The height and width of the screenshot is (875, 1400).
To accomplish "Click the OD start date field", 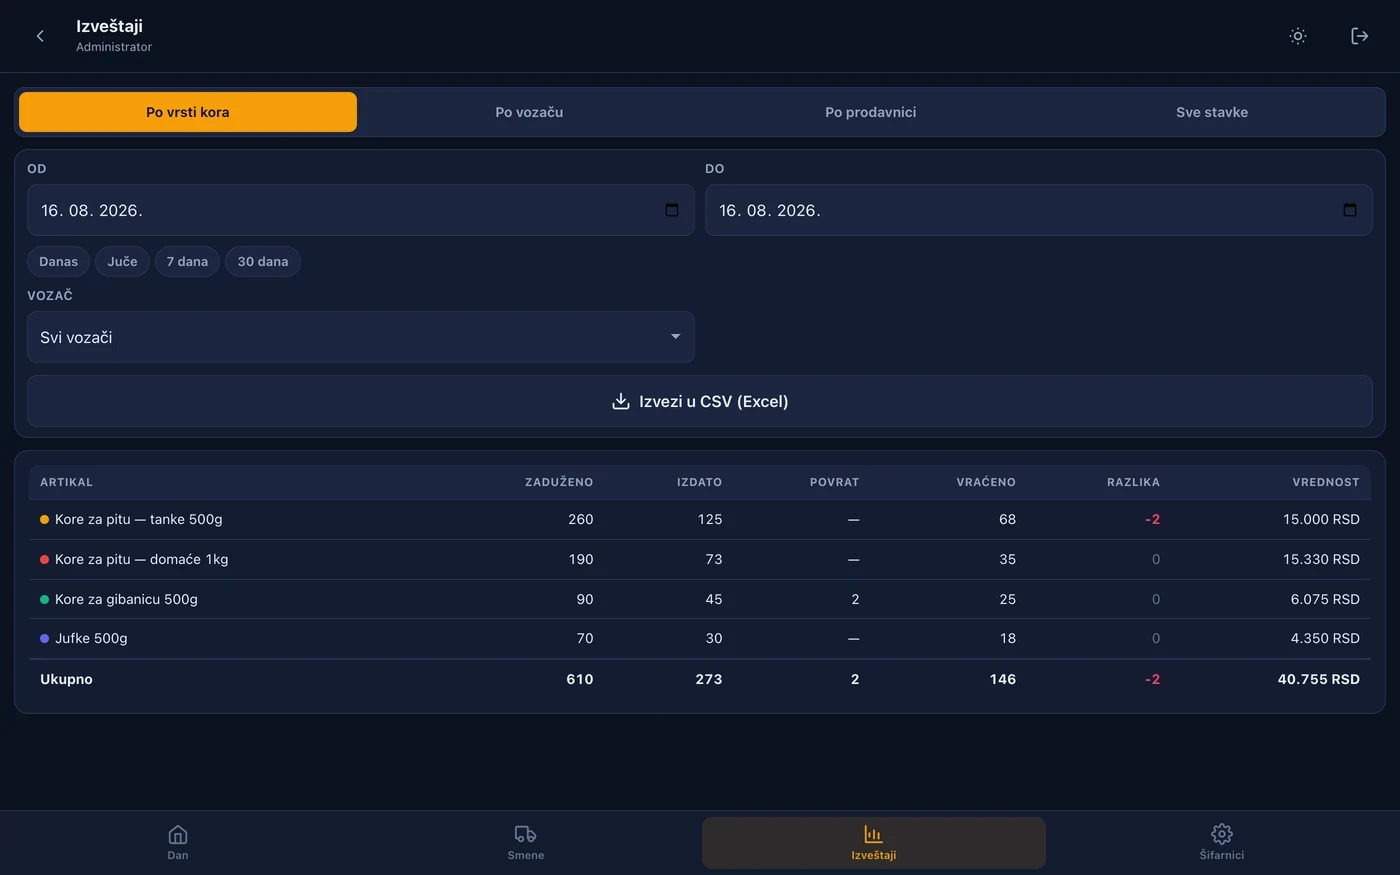I will (361, 210).
